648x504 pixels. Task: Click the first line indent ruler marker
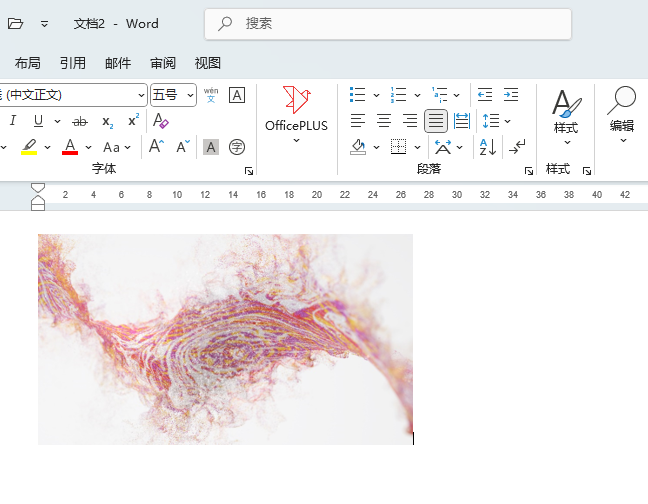point(38,188)
